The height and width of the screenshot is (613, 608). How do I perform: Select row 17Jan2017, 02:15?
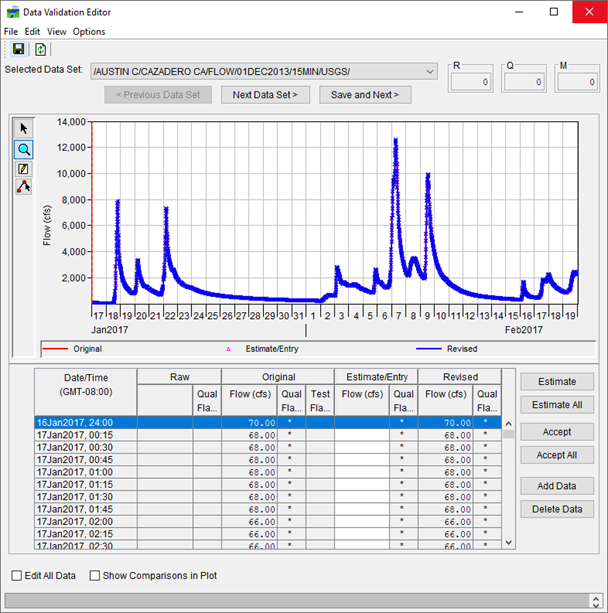(x=268, y=534)
